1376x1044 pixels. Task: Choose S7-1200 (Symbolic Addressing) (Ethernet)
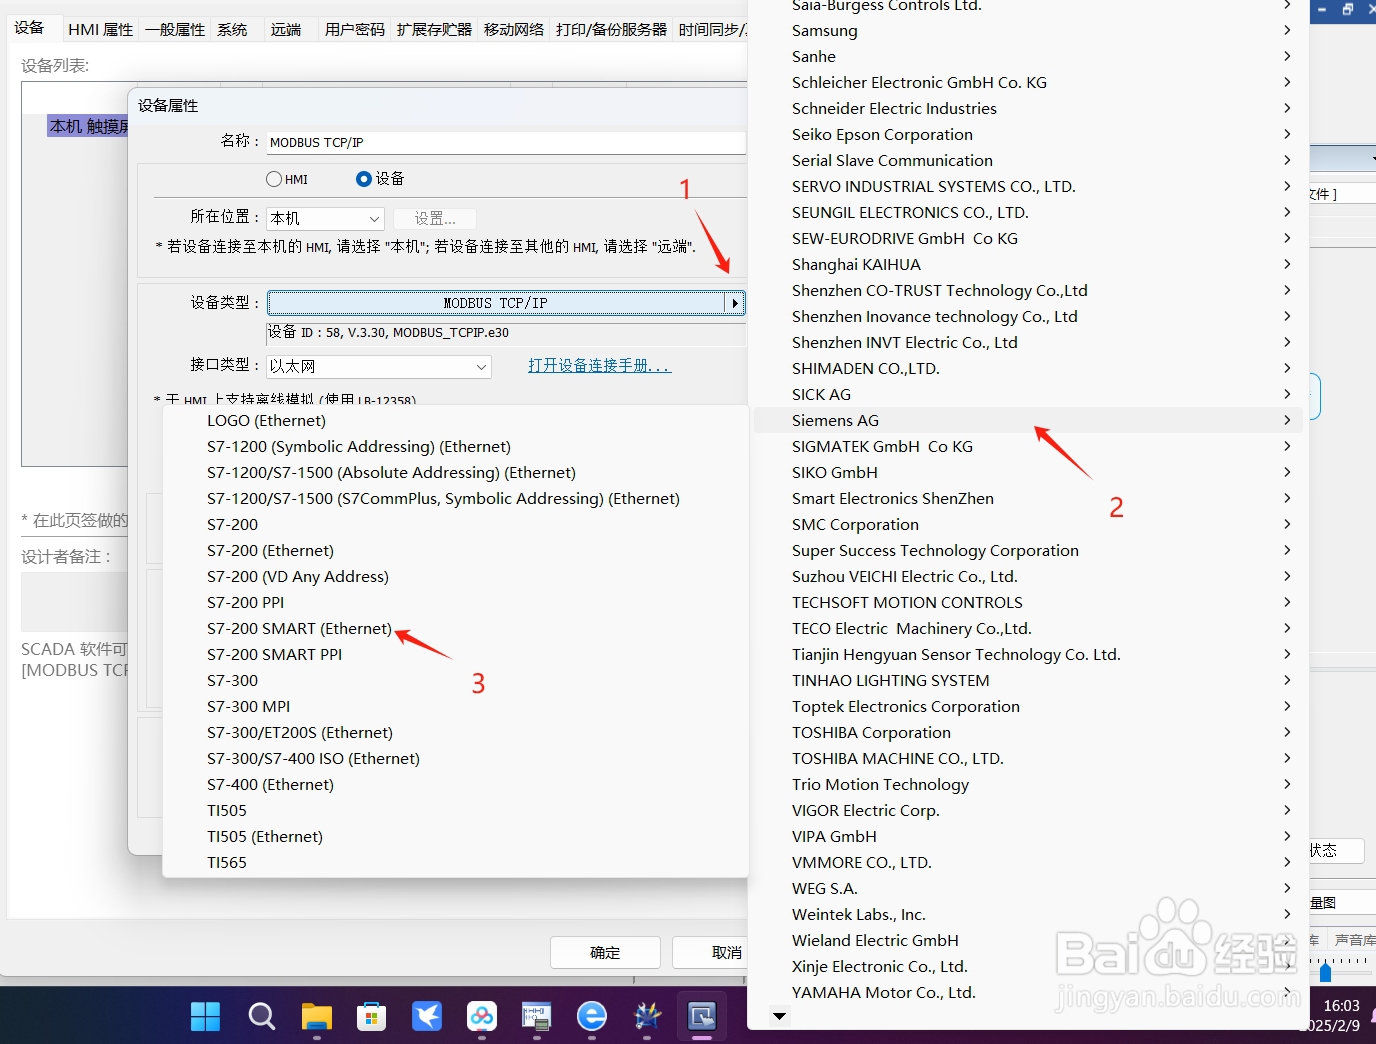(359, 447)
